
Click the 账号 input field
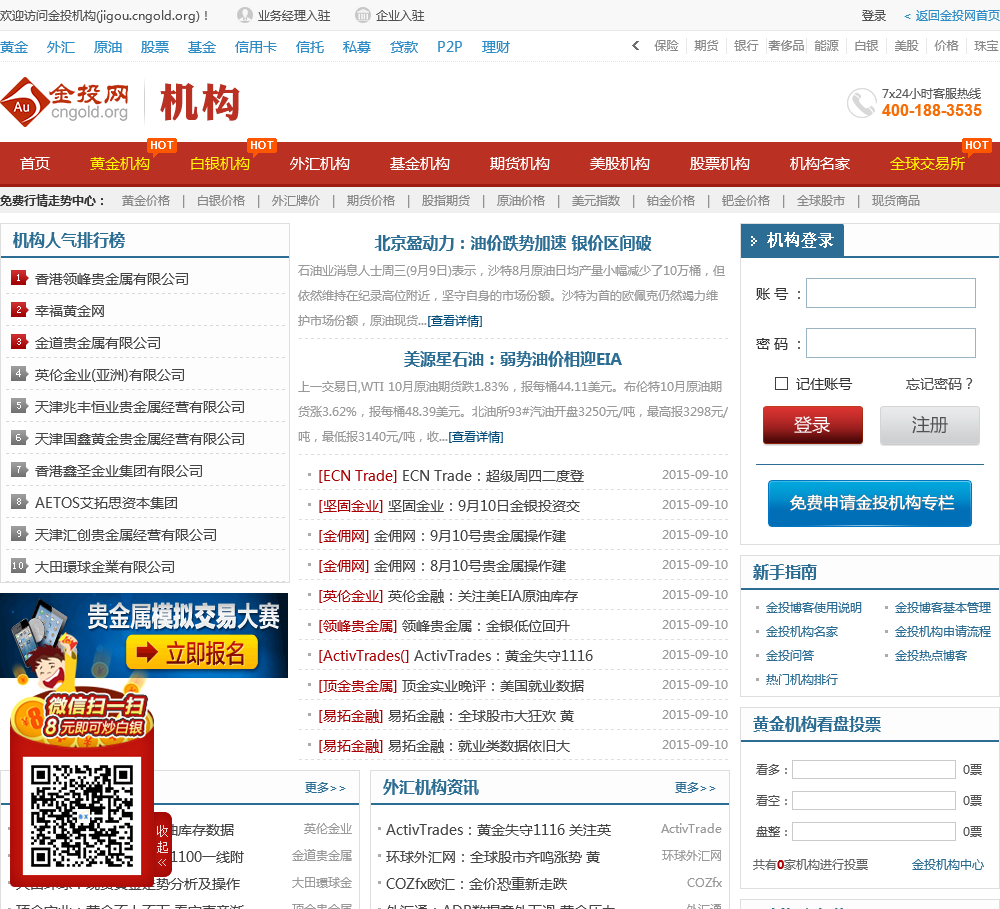pos(890,293)
